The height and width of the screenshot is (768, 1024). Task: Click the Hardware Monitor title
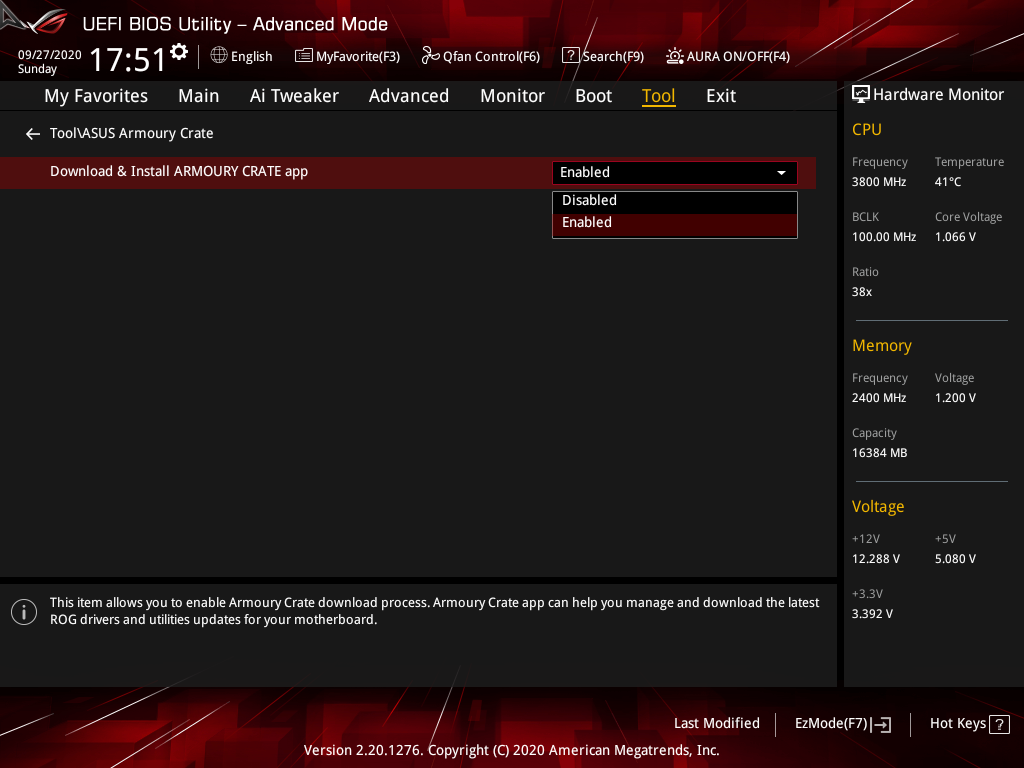coord(938,95)
